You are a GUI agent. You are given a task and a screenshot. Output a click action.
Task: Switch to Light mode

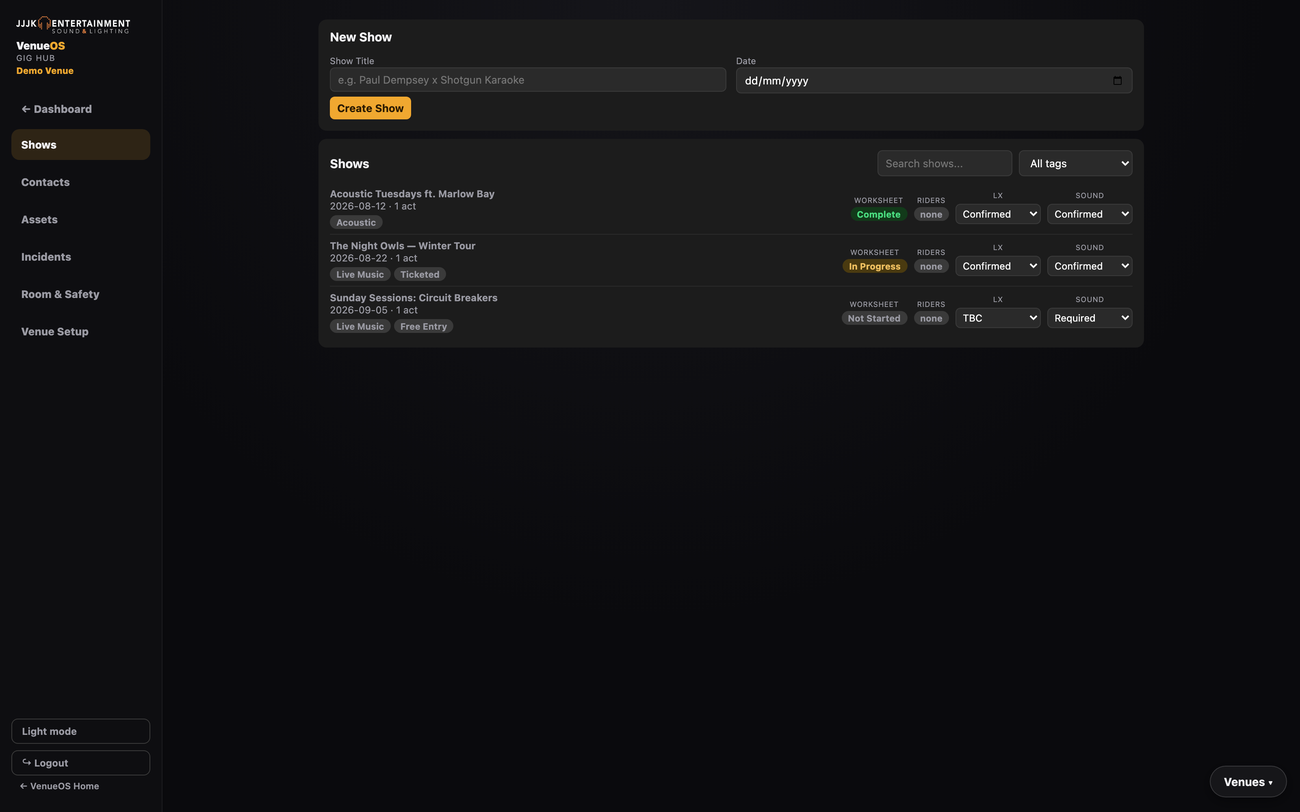click(81, 731)
